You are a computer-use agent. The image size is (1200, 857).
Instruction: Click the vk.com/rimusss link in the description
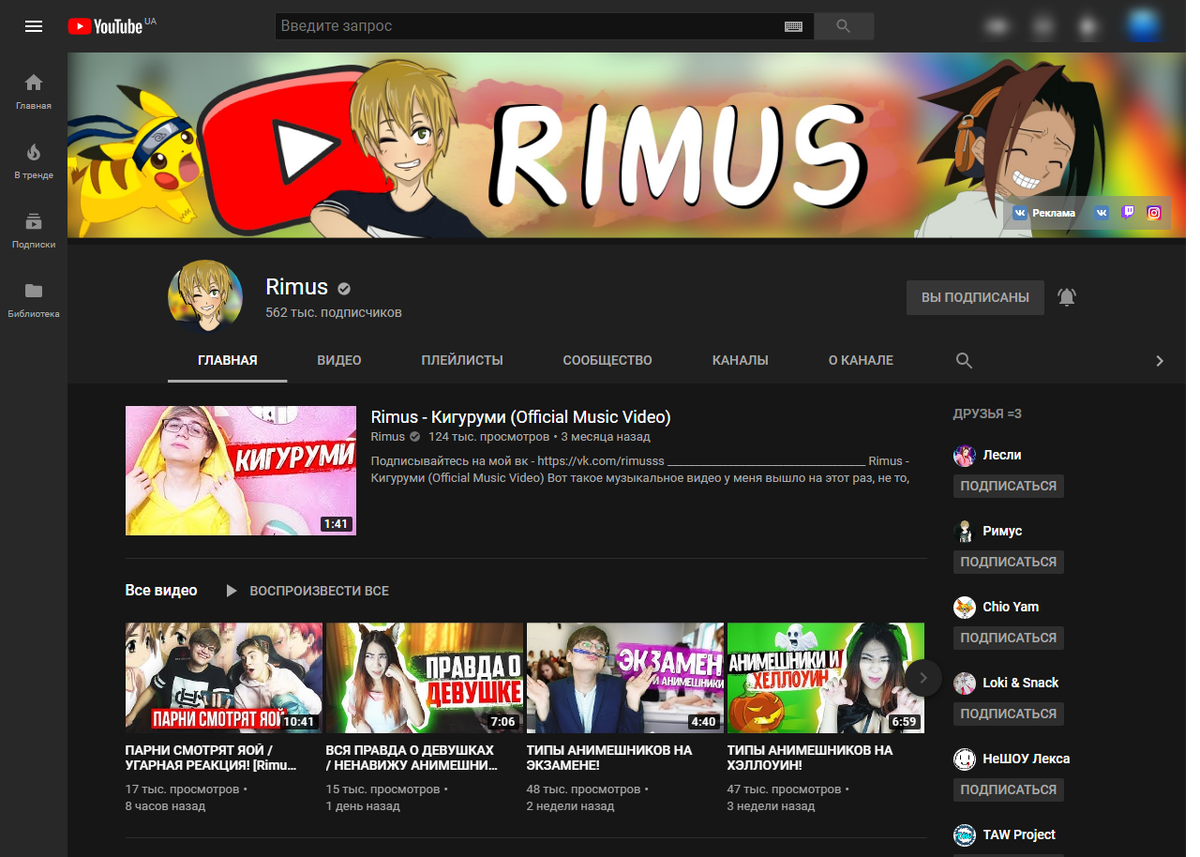tap(600, 461)
